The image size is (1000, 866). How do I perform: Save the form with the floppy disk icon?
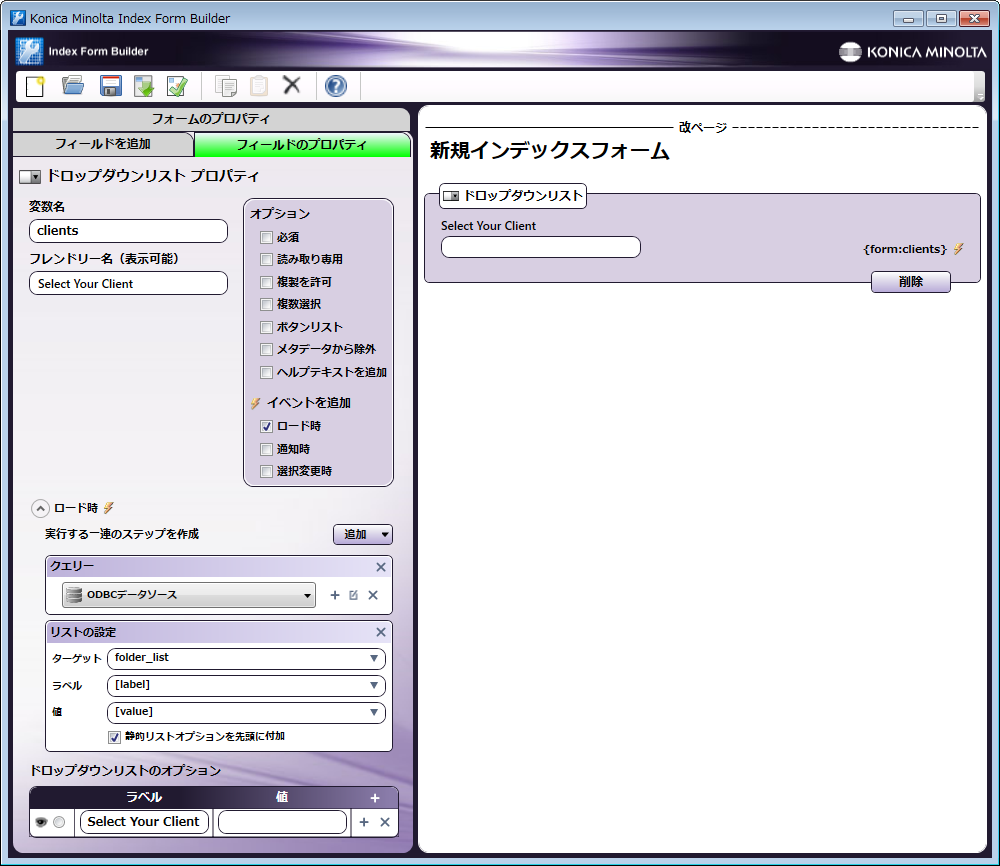coord(110,86)
